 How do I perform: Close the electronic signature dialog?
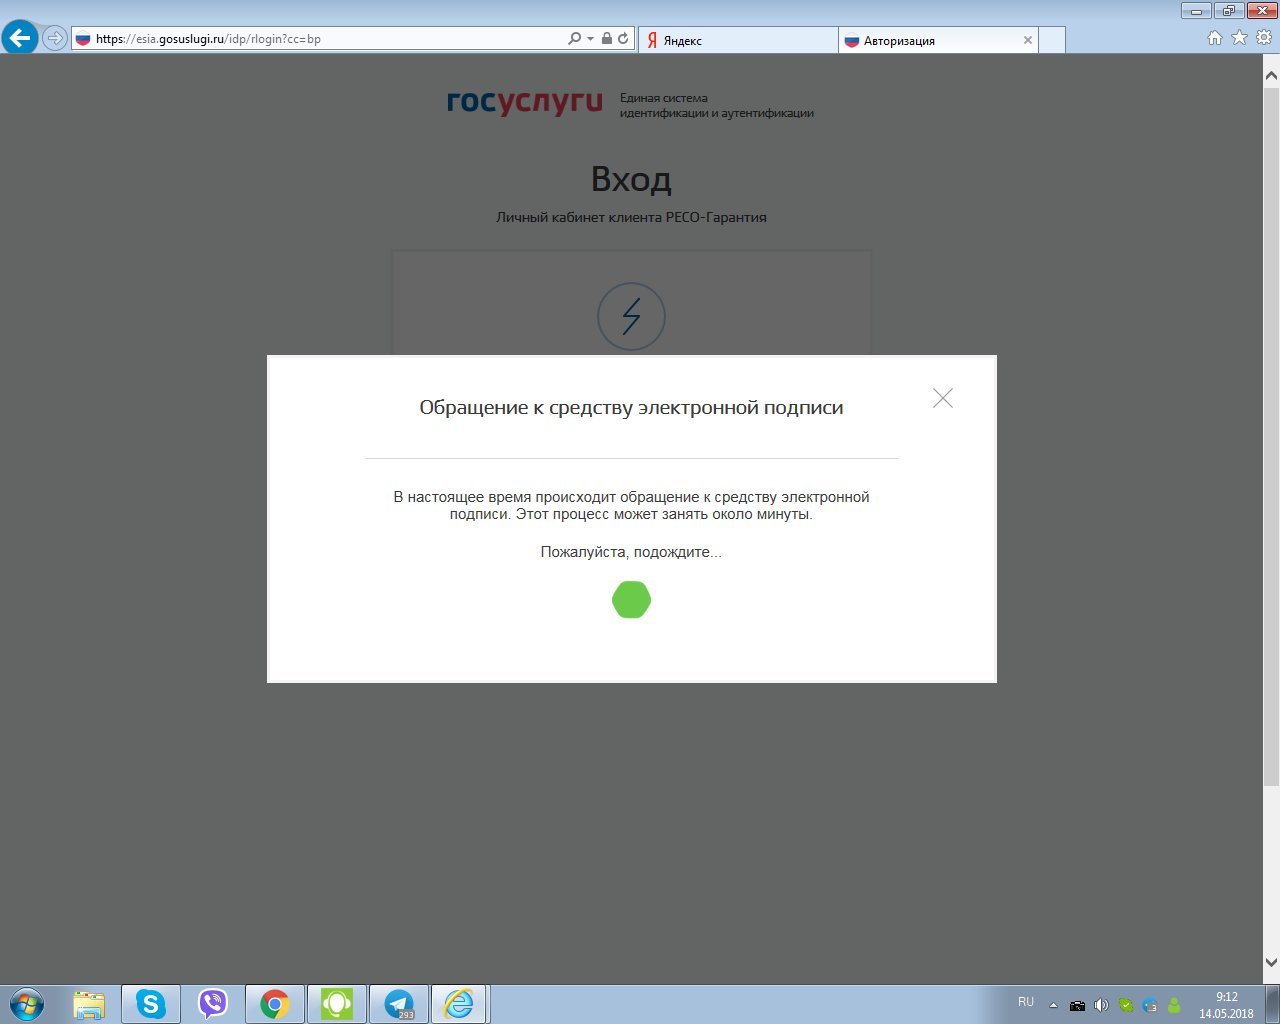[942, 398]
